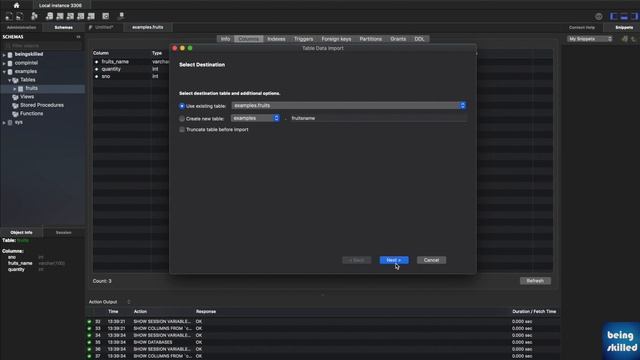Click the Create new view icon

click(70, 16)
